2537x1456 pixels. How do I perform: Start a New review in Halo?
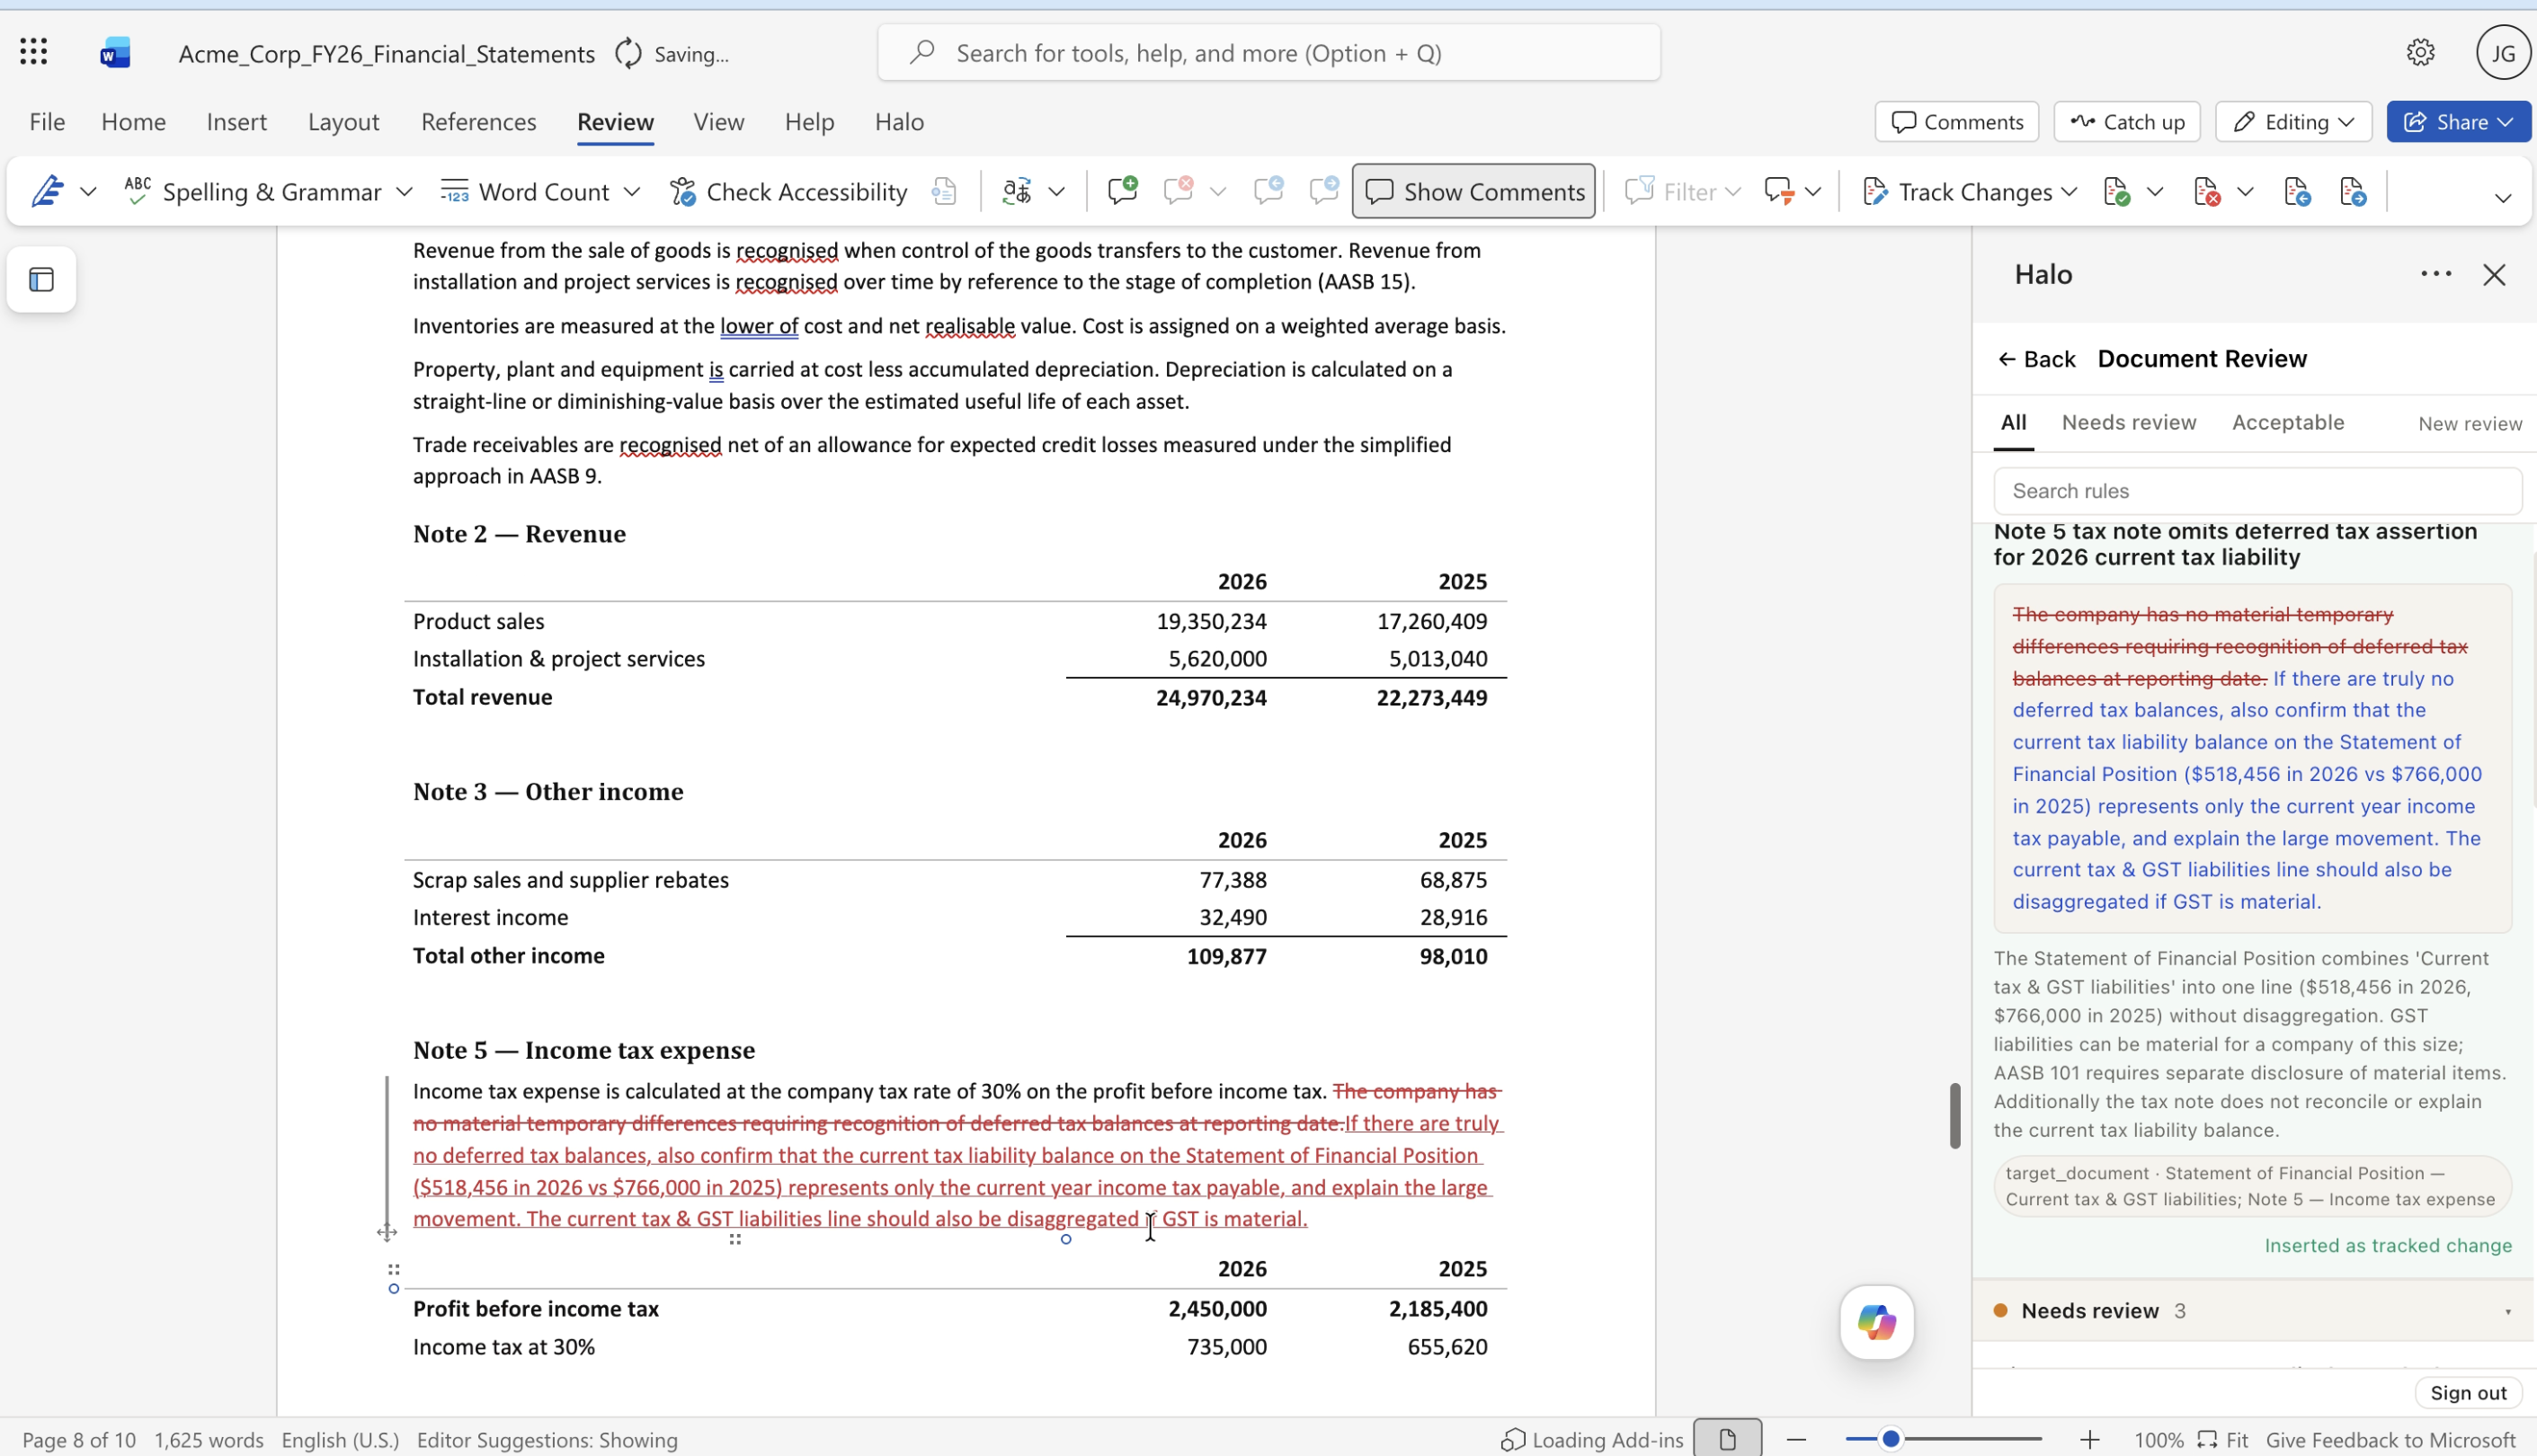pyautogui.click(x=2470, y=423)
